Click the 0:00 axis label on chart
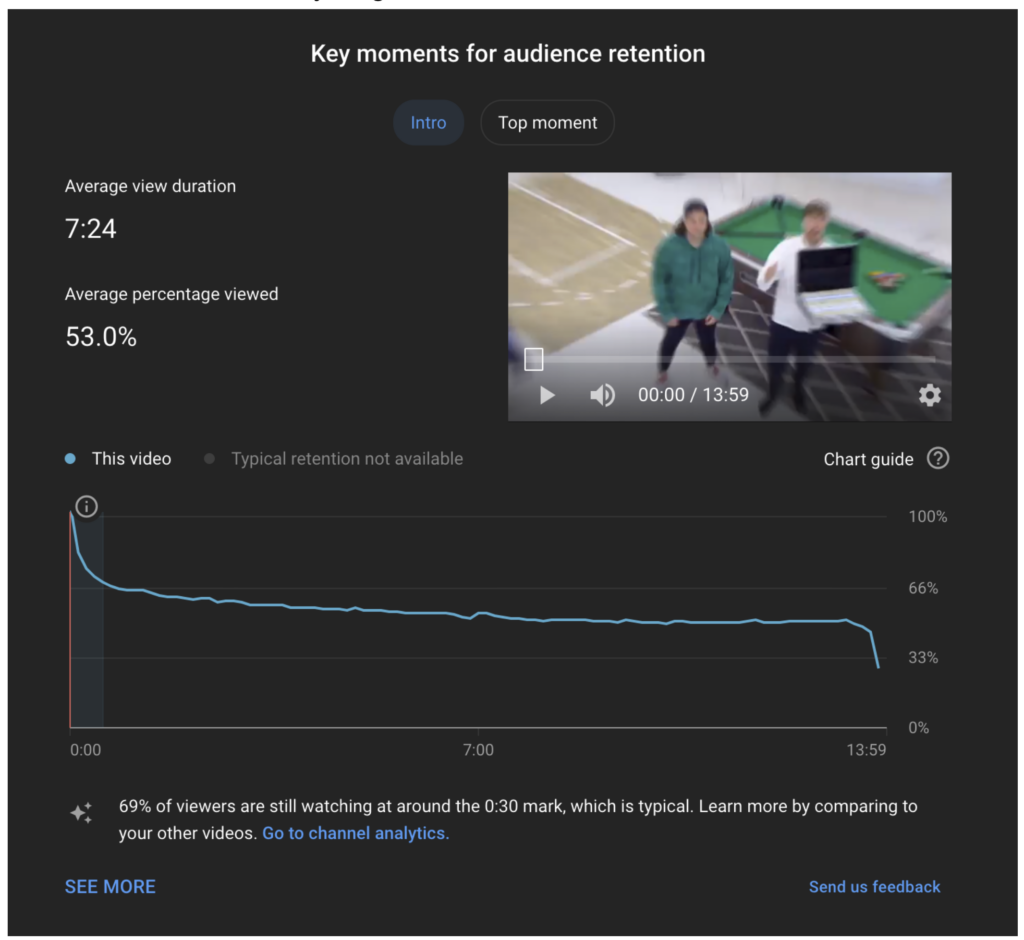This screenshot has height=940, width=1024. coord(86,750)
